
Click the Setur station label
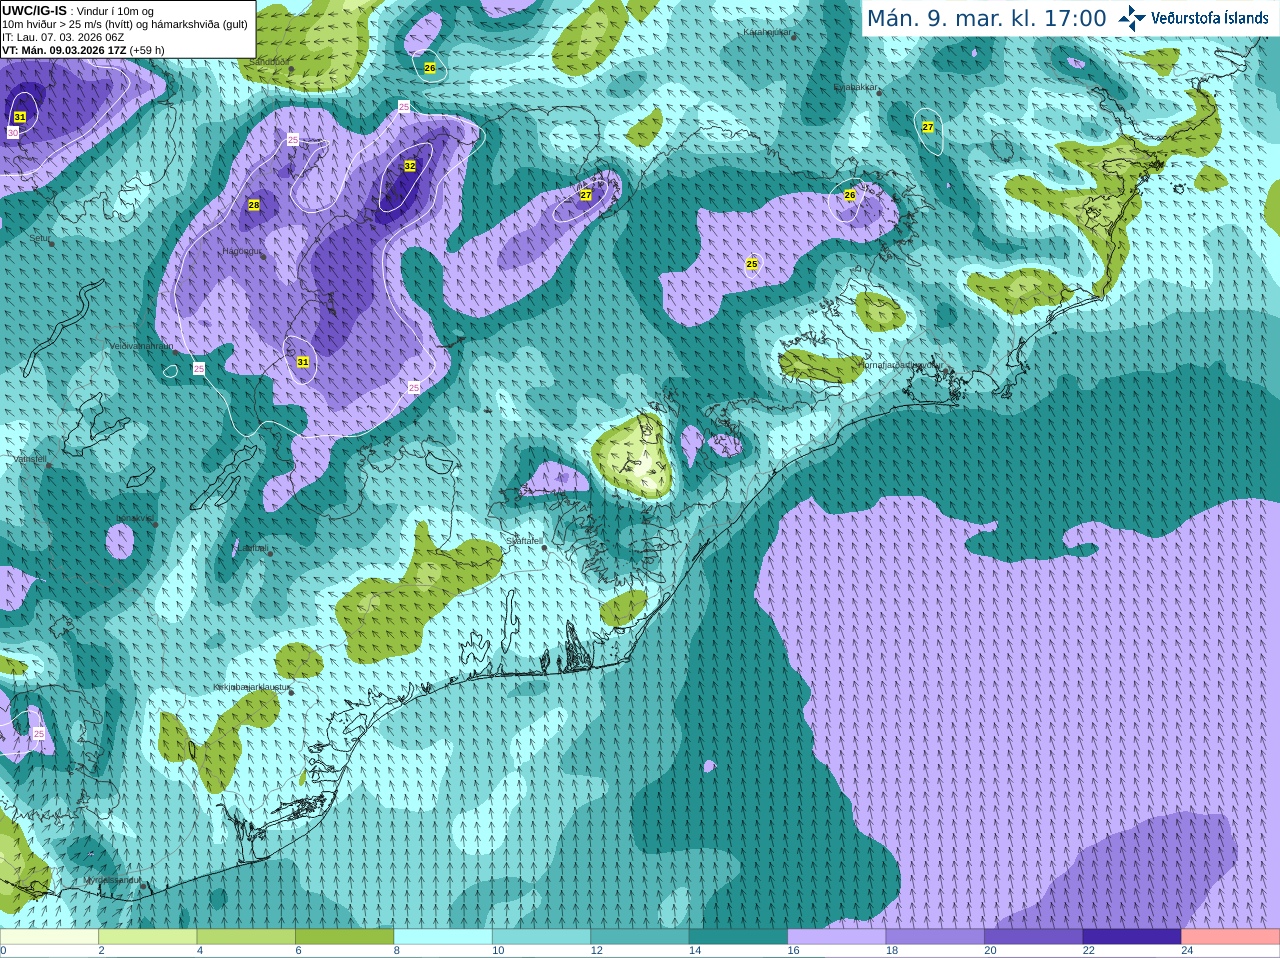40,238
